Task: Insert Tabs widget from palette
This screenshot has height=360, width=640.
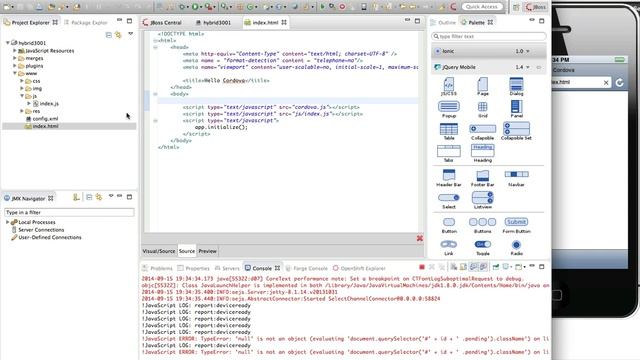Action: point(449,153)
